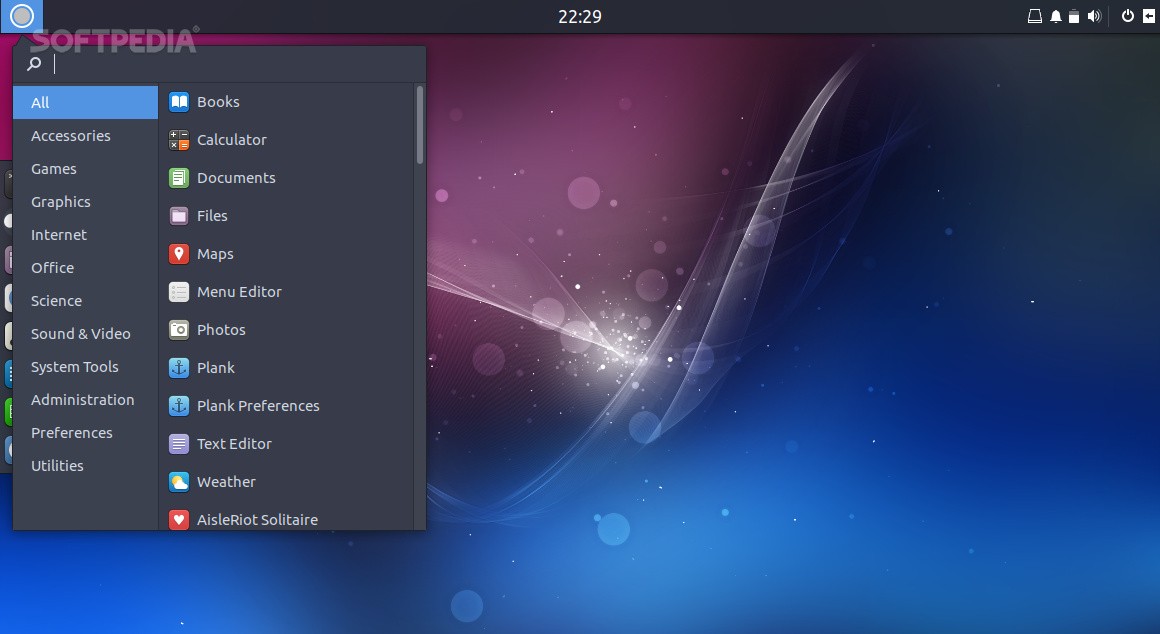Open the Menu Editor entry
This screenshot has height=634, width=1160.
(239, 292)
